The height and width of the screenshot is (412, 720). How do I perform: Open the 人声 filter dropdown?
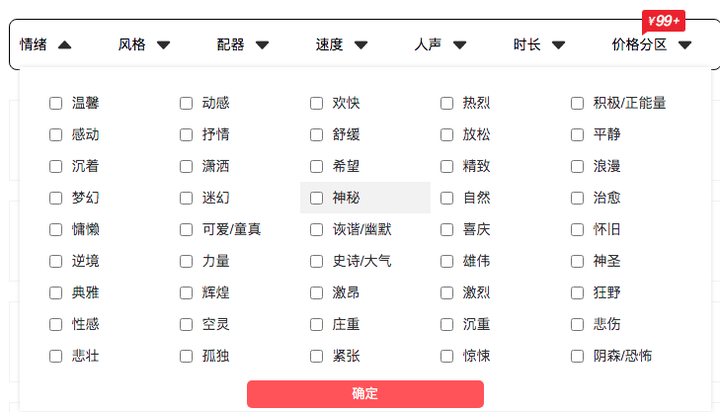tap(441, 44)
